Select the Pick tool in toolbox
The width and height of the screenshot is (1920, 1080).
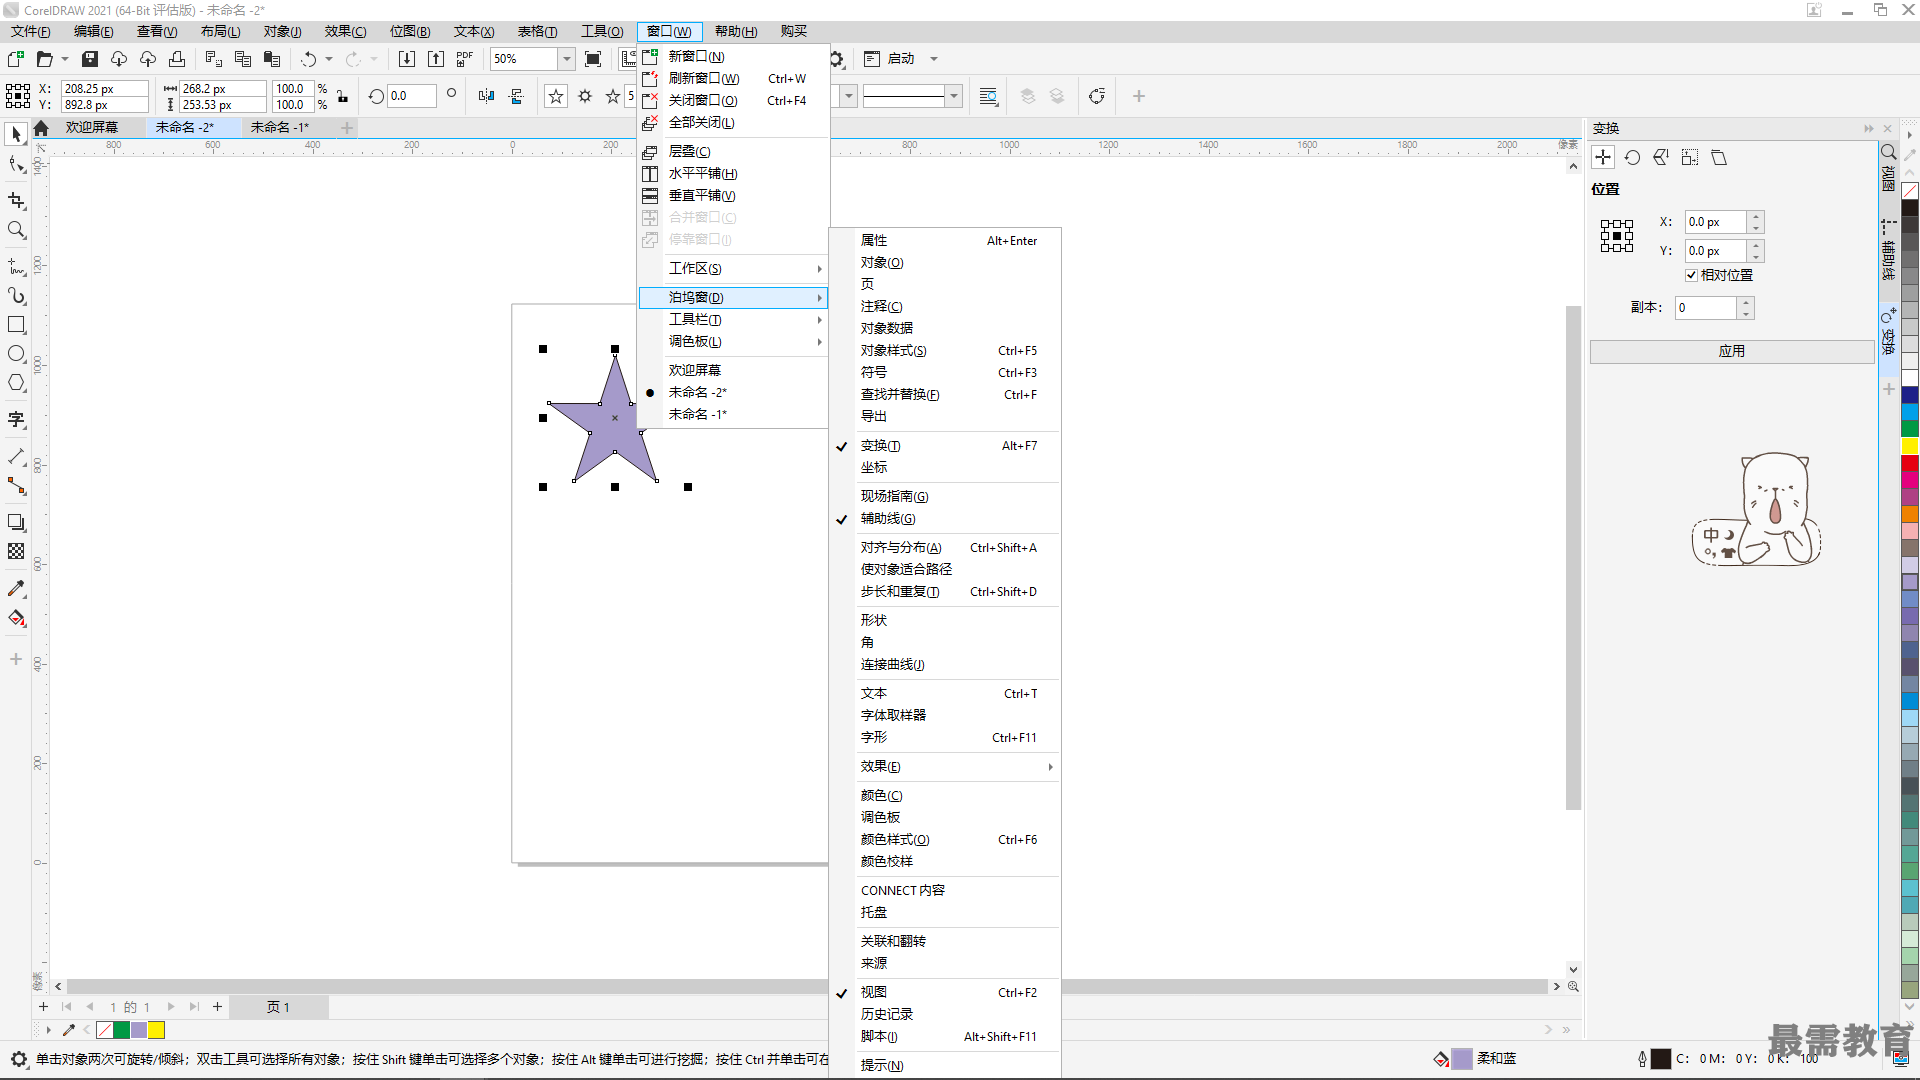tap(16, 134)
